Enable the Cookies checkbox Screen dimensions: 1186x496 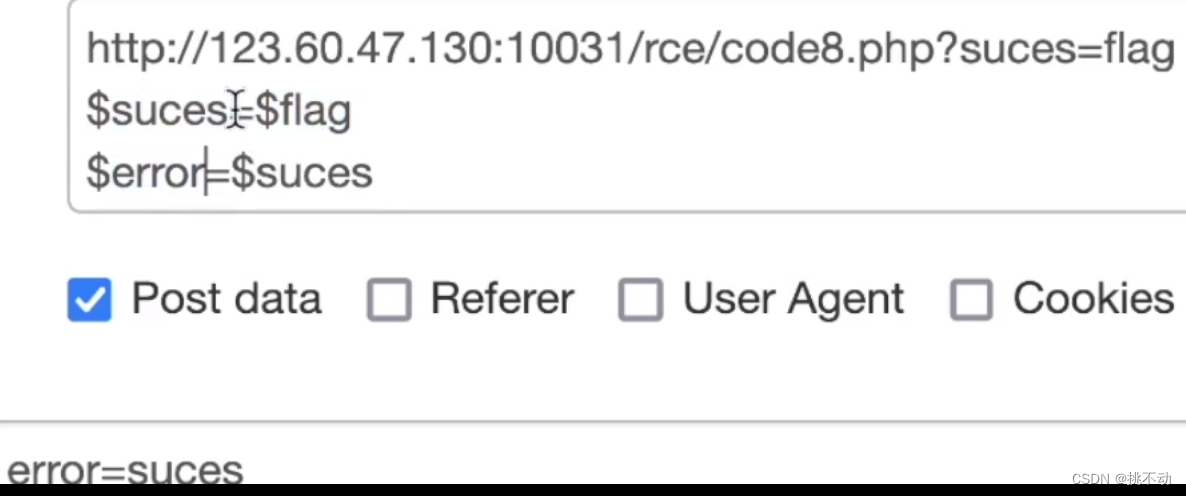[x=971, y=300]
